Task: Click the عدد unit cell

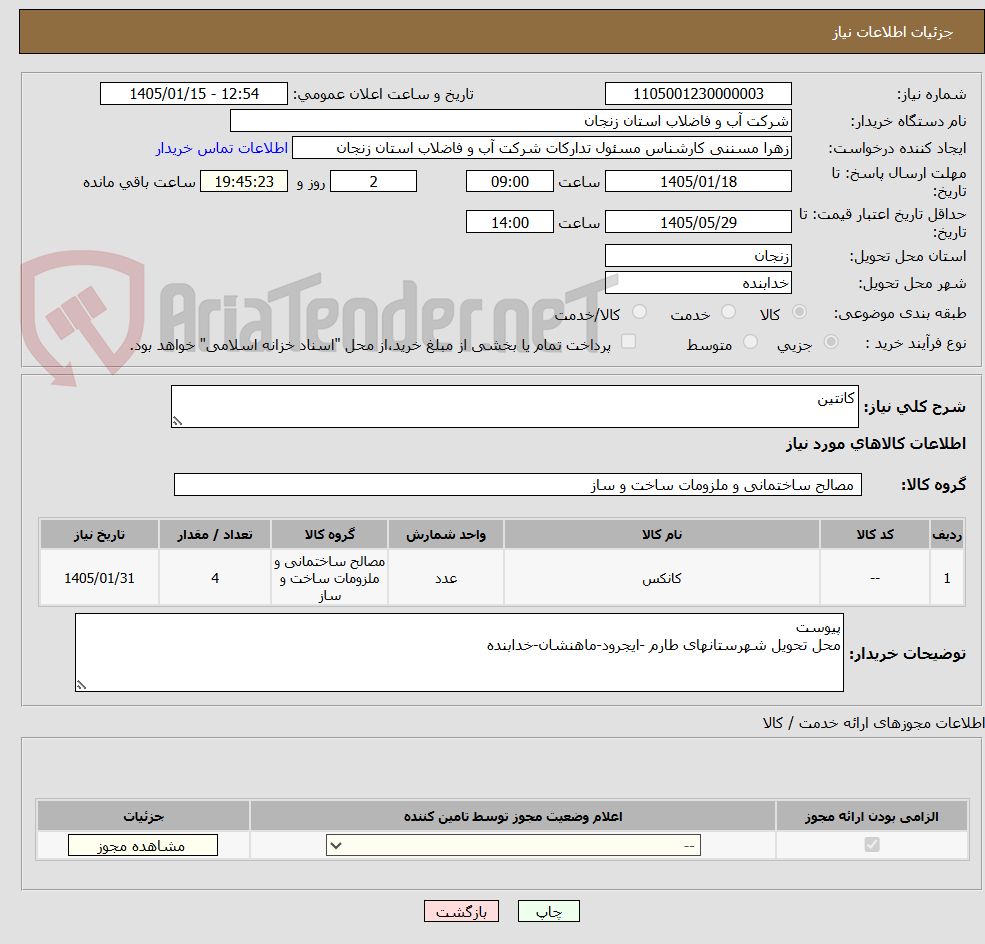Action: tap(445, 578)
